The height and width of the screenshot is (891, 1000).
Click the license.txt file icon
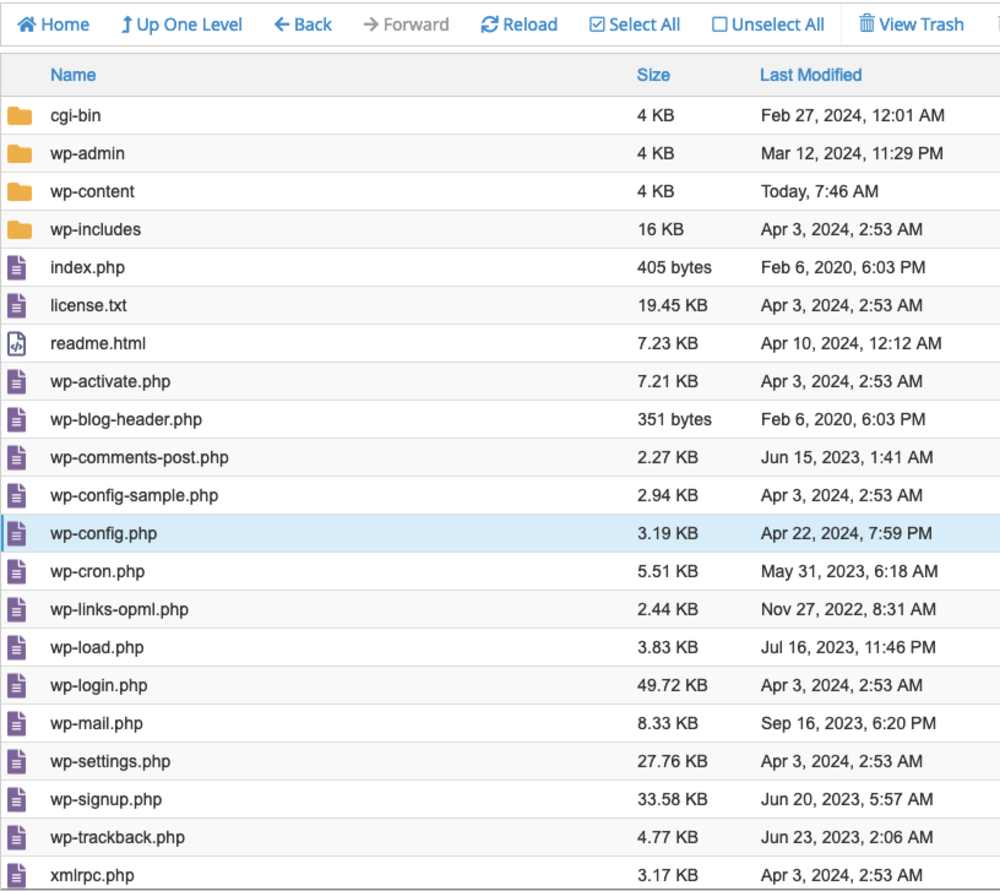click(17, 306)
